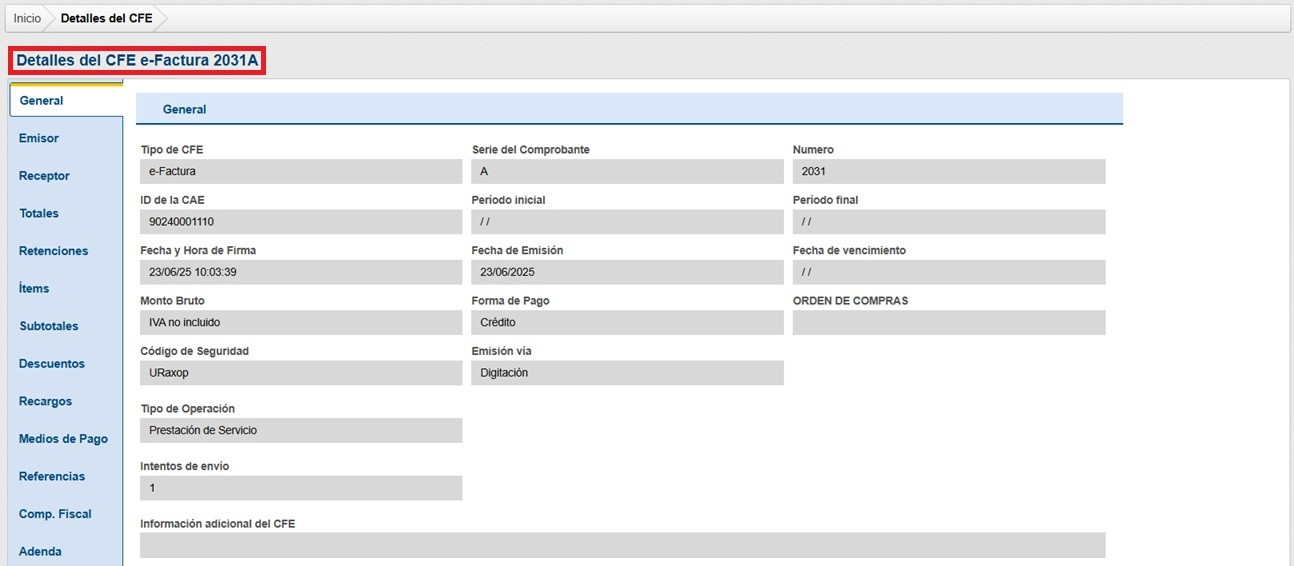Select Monto Bruto field IVA no incluido
Image resolution: width=1294 pixels, height=566 pixels.
(x=301, y=323)
